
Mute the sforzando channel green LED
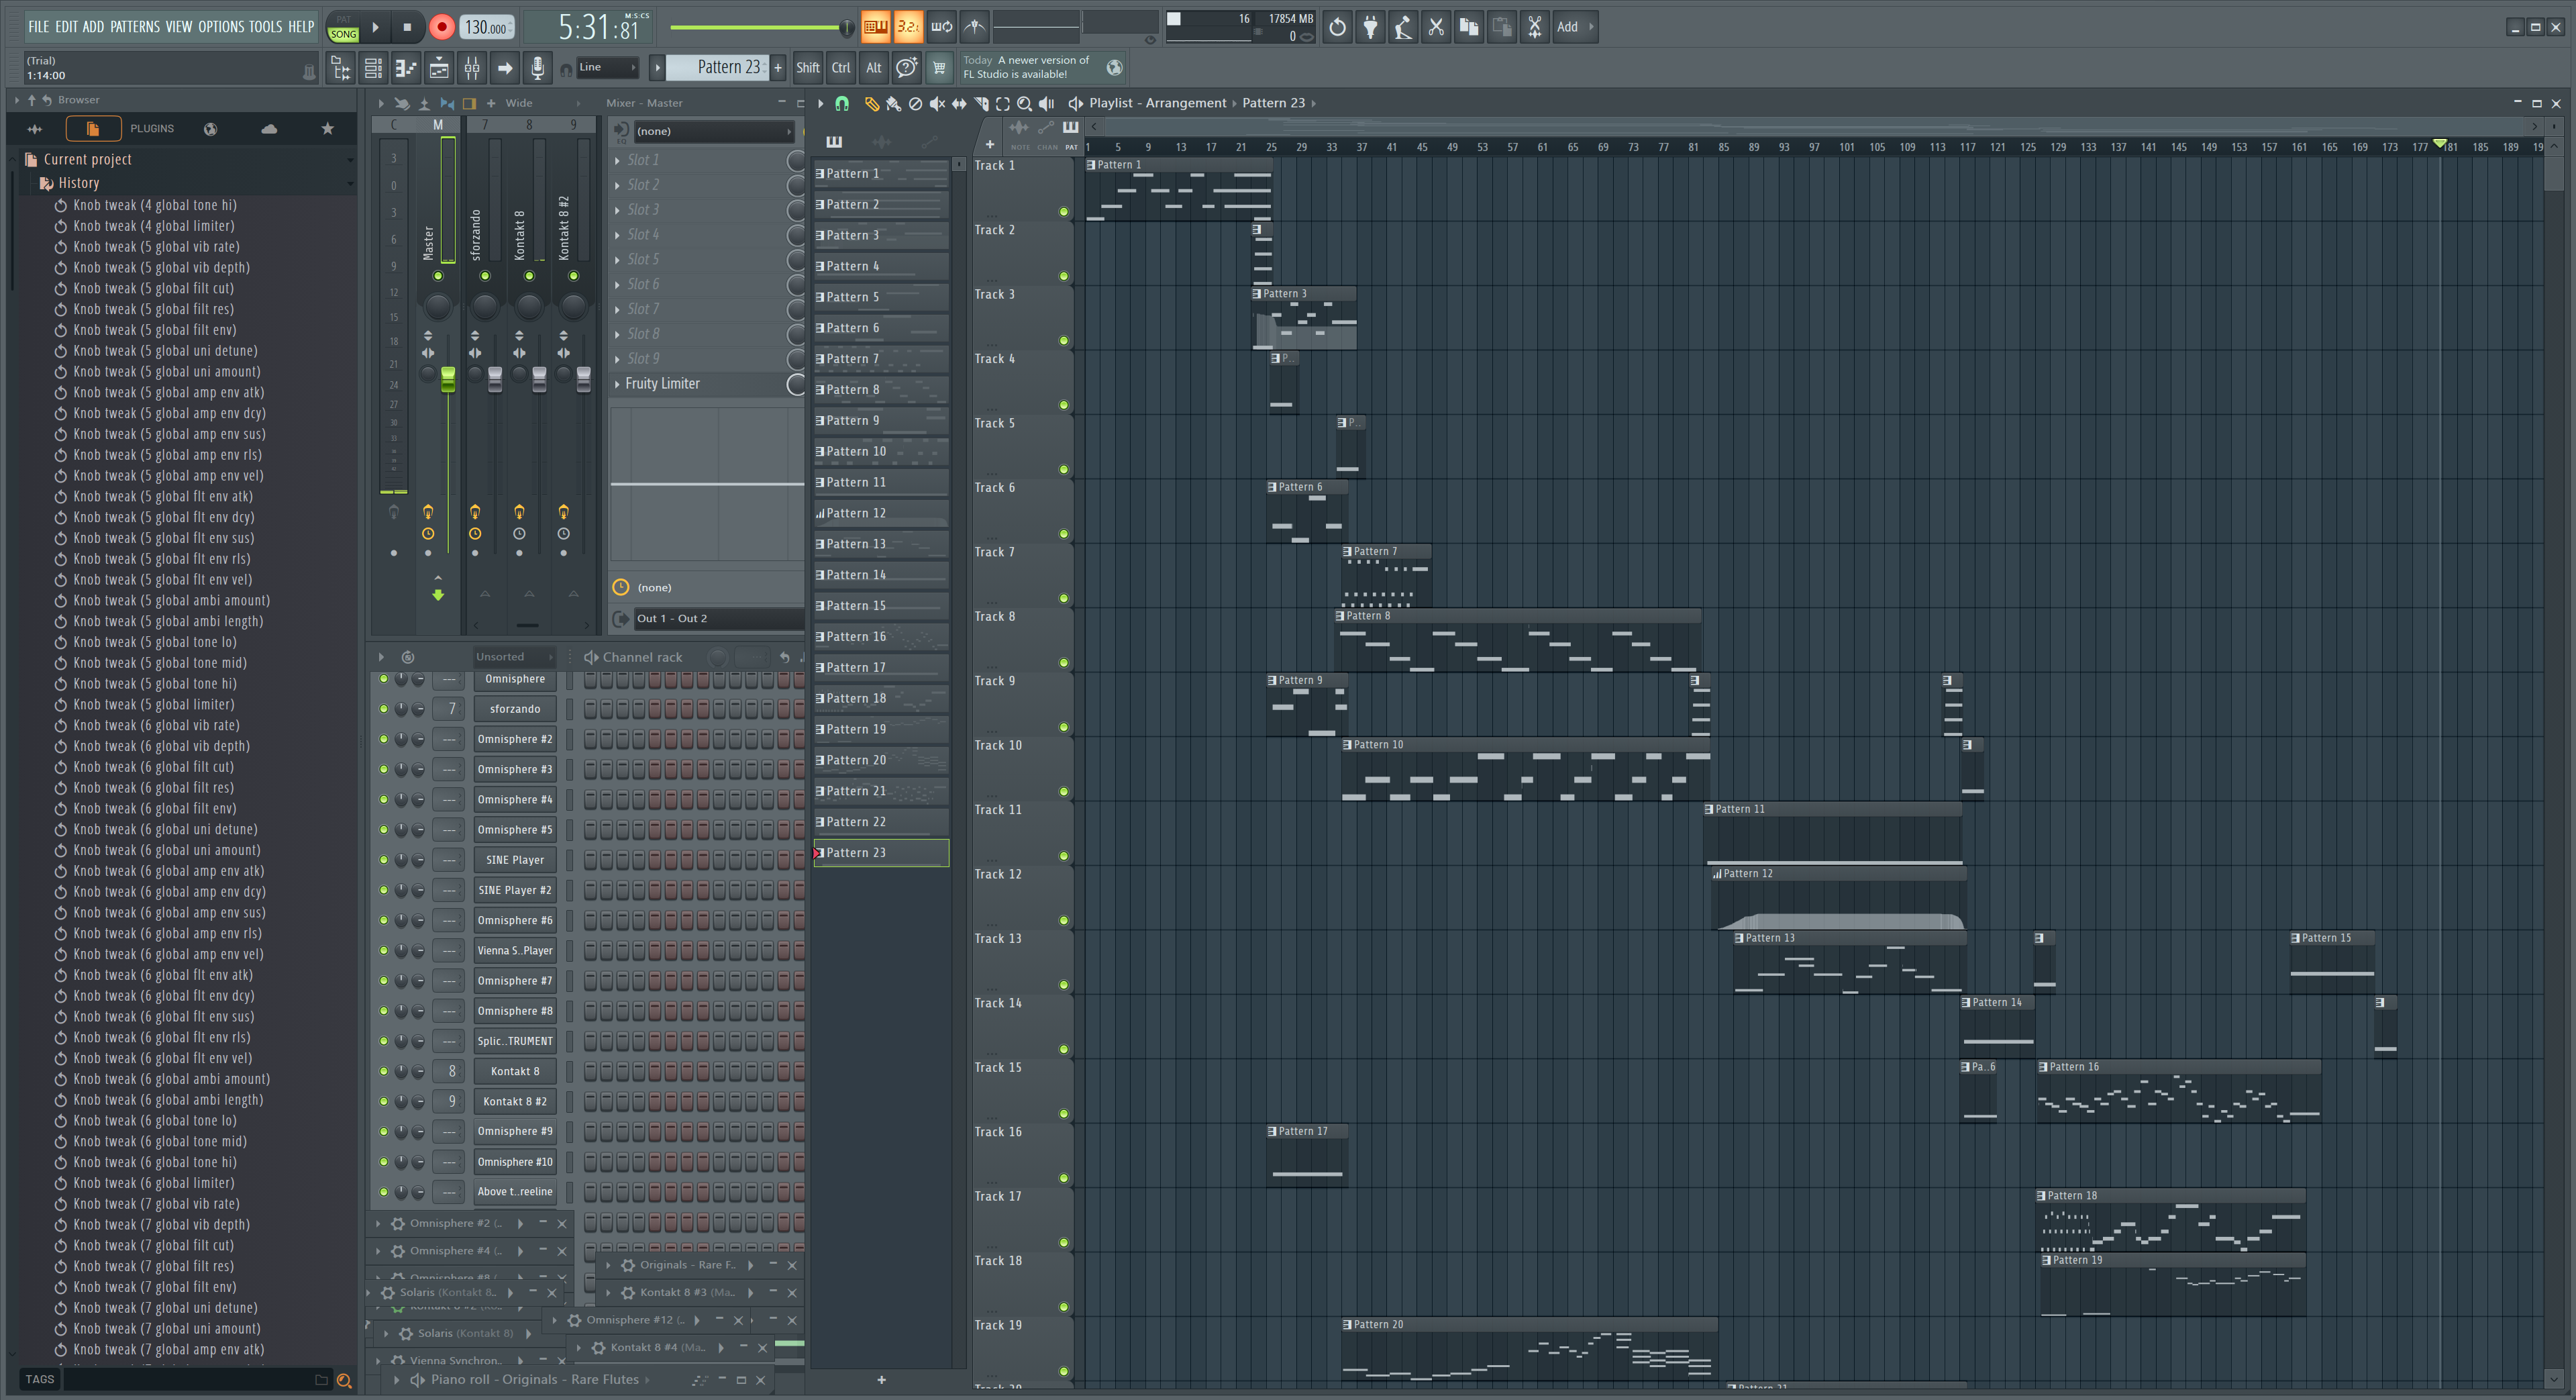(383, 709)
